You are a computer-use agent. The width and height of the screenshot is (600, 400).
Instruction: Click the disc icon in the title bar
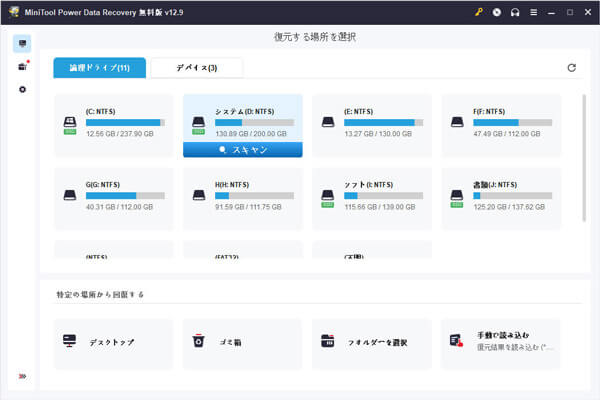click(x=497, y=12)
